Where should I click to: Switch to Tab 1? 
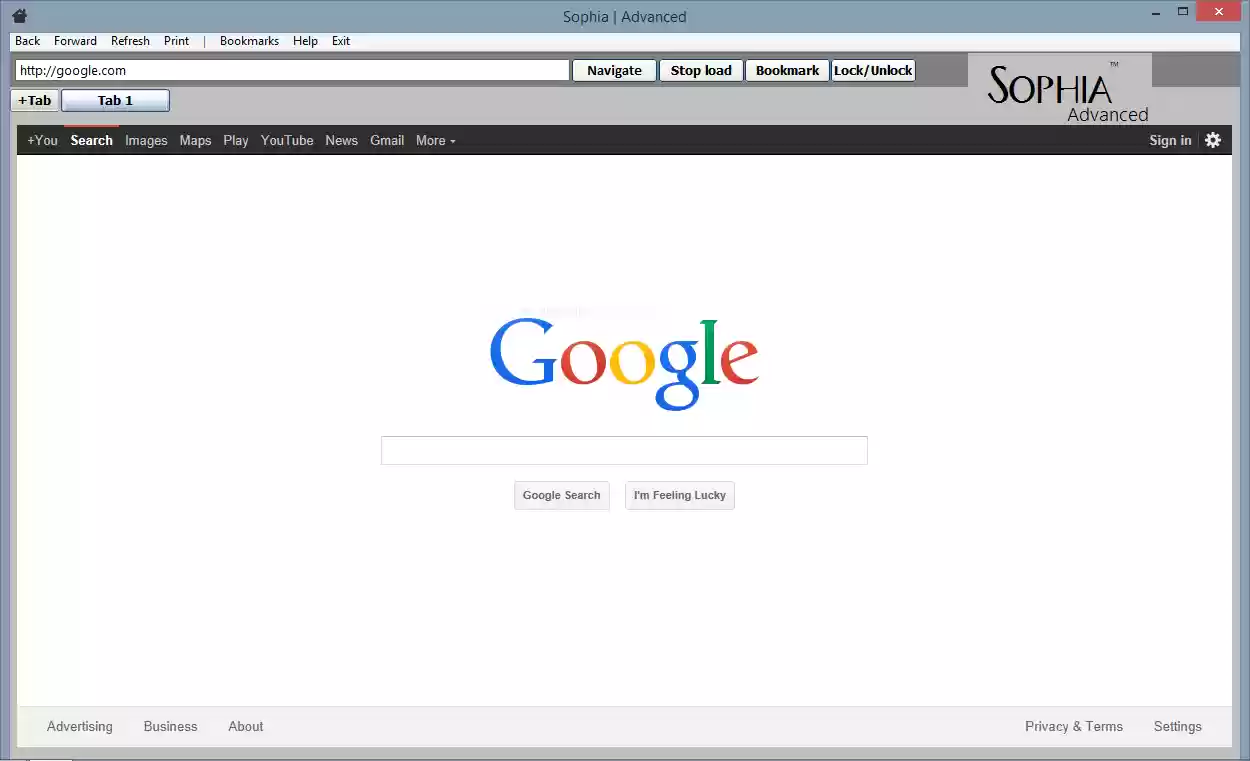(x=114, y=100)
